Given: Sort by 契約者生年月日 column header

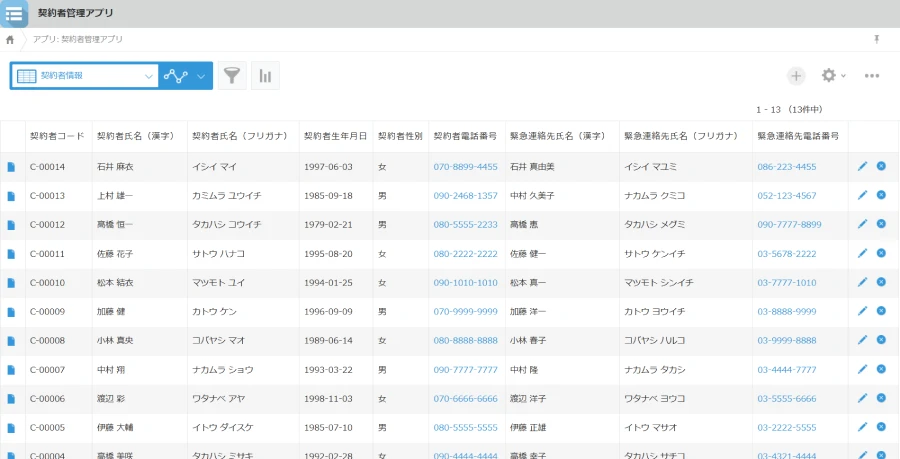Looking at the screenshot, I should point(335,137).
